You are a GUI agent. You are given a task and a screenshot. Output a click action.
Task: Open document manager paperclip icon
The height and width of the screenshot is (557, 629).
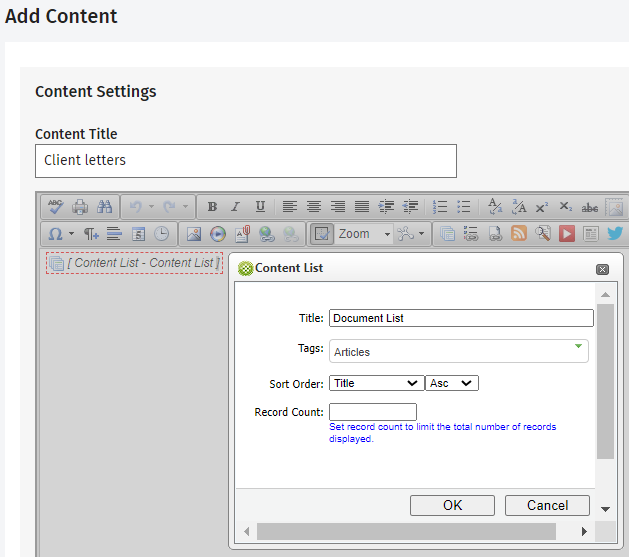242,234
